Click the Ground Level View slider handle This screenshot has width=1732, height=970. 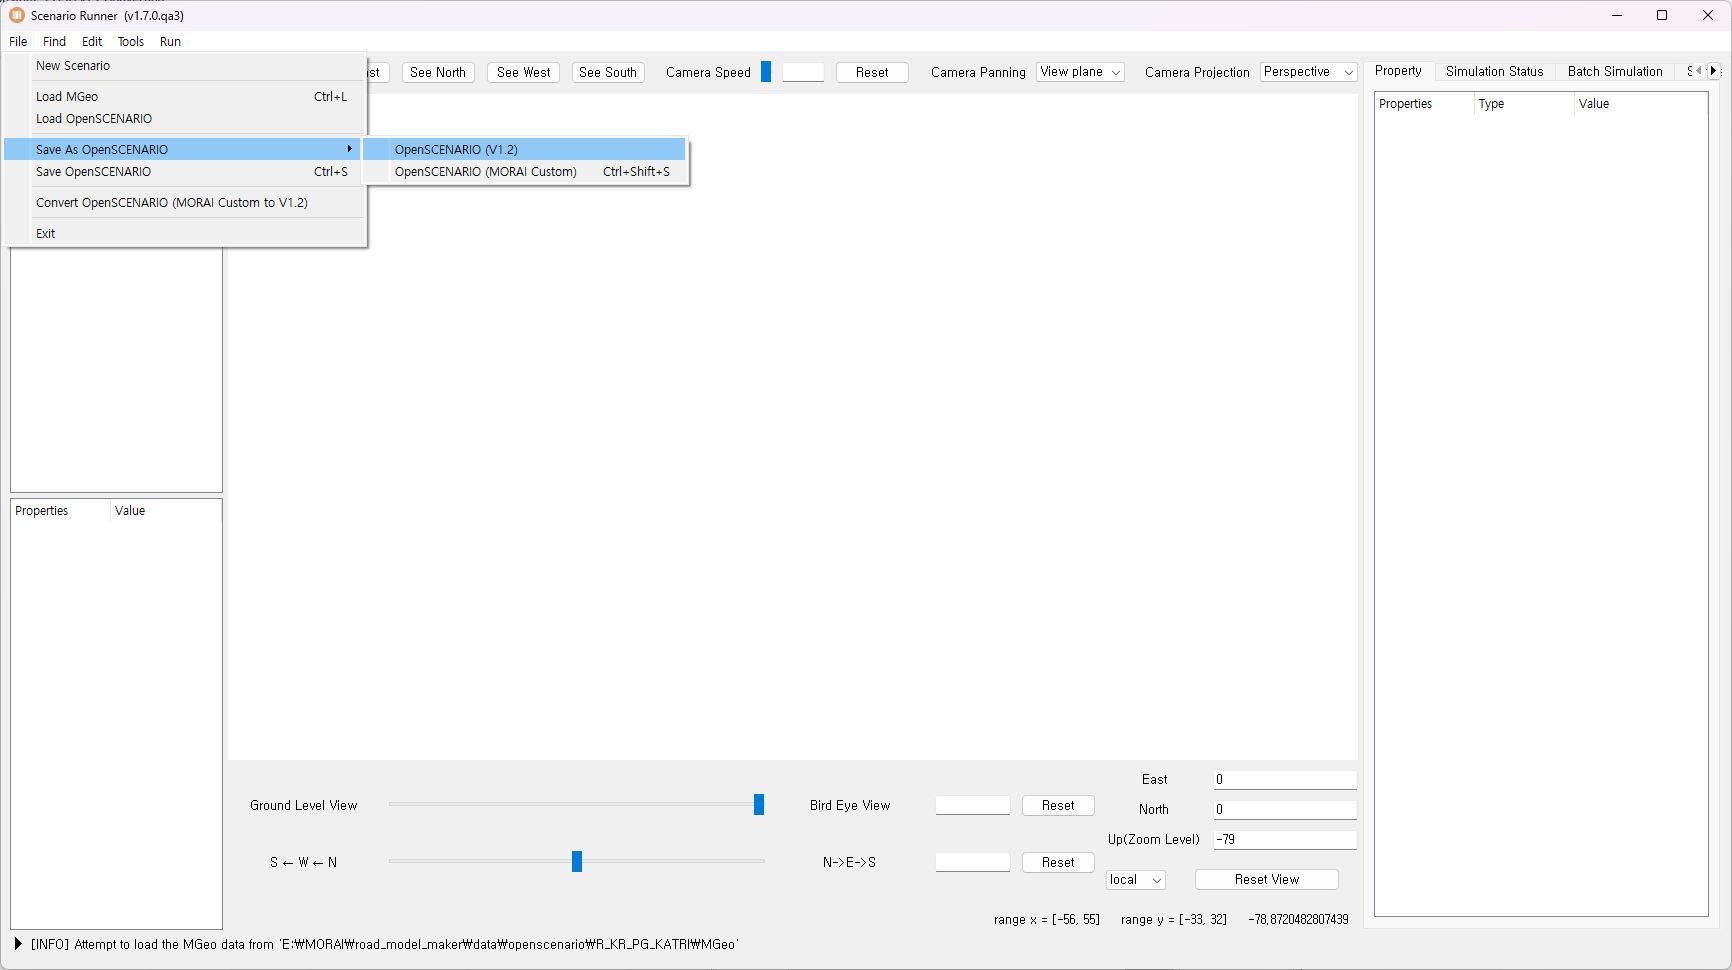(759, 805)
